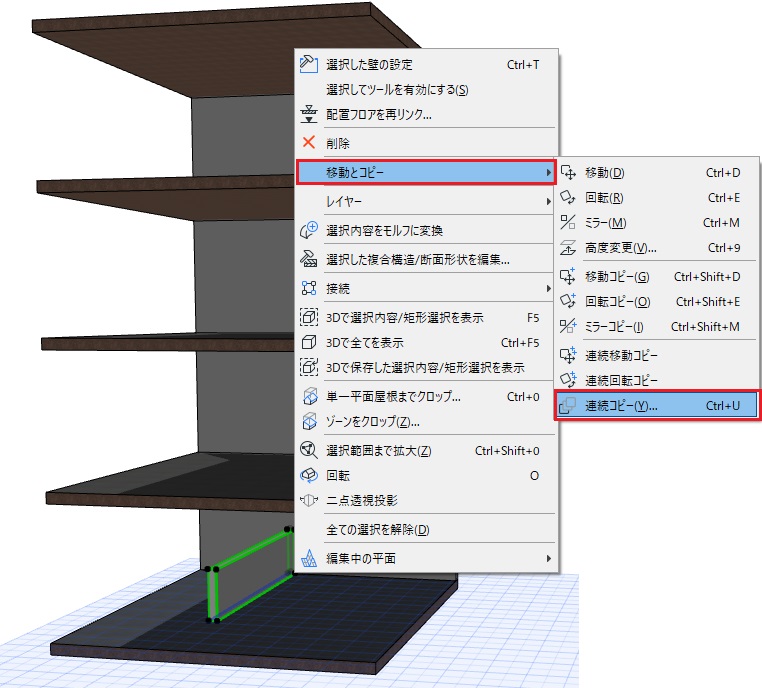Click the 移動コピー(G) drag-copy icon

click(568, 276)
